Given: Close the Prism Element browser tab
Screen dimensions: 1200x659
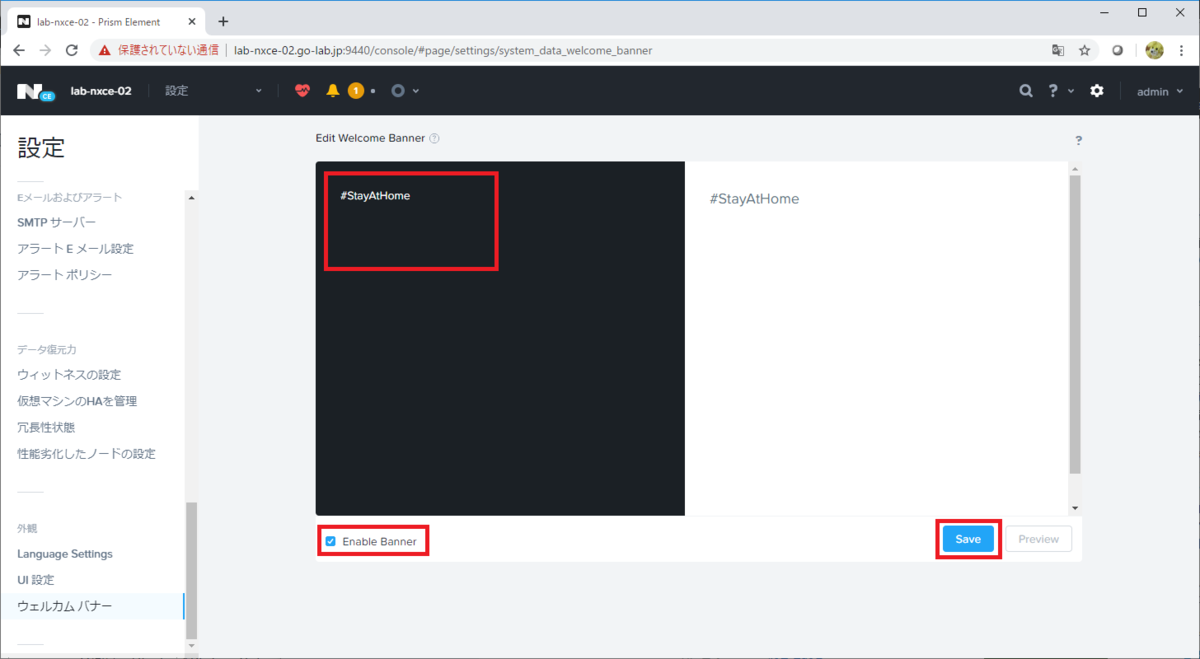Looking at the screenshot, I should pos(191,21).
